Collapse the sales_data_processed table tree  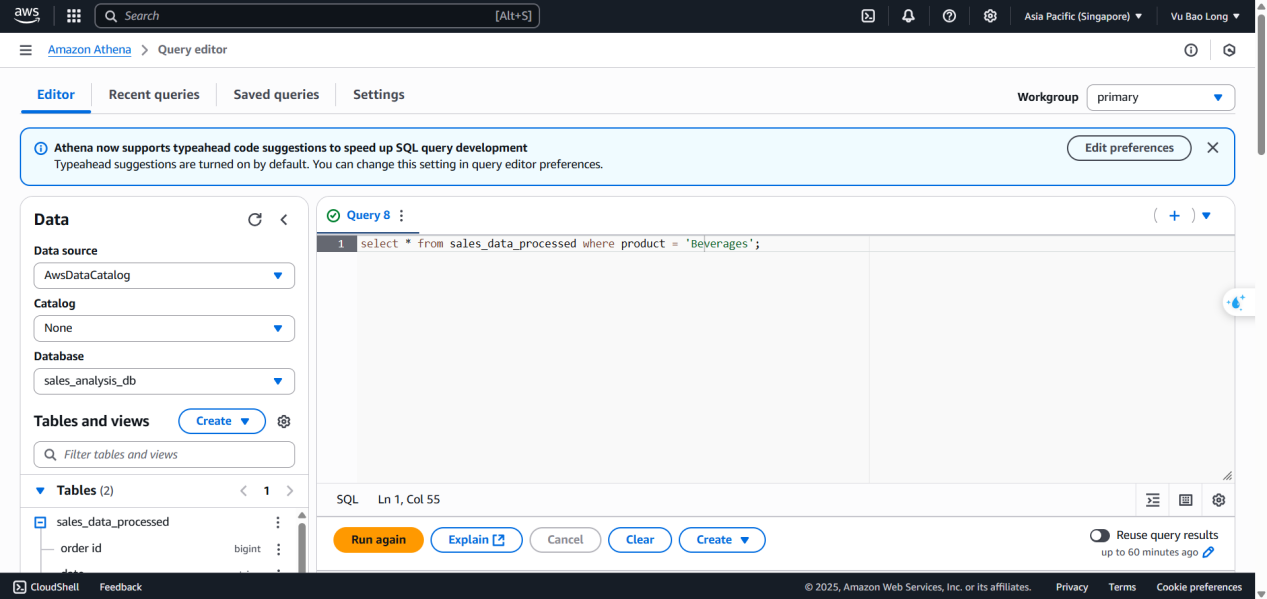[41, 522]
